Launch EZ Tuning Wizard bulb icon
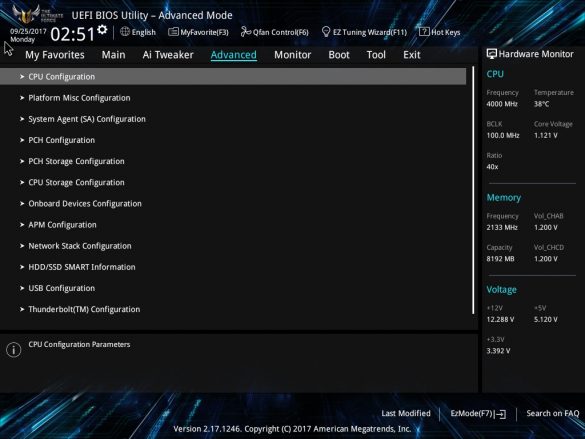The height and width of the screenshot is (439, 585). [326, 32]
